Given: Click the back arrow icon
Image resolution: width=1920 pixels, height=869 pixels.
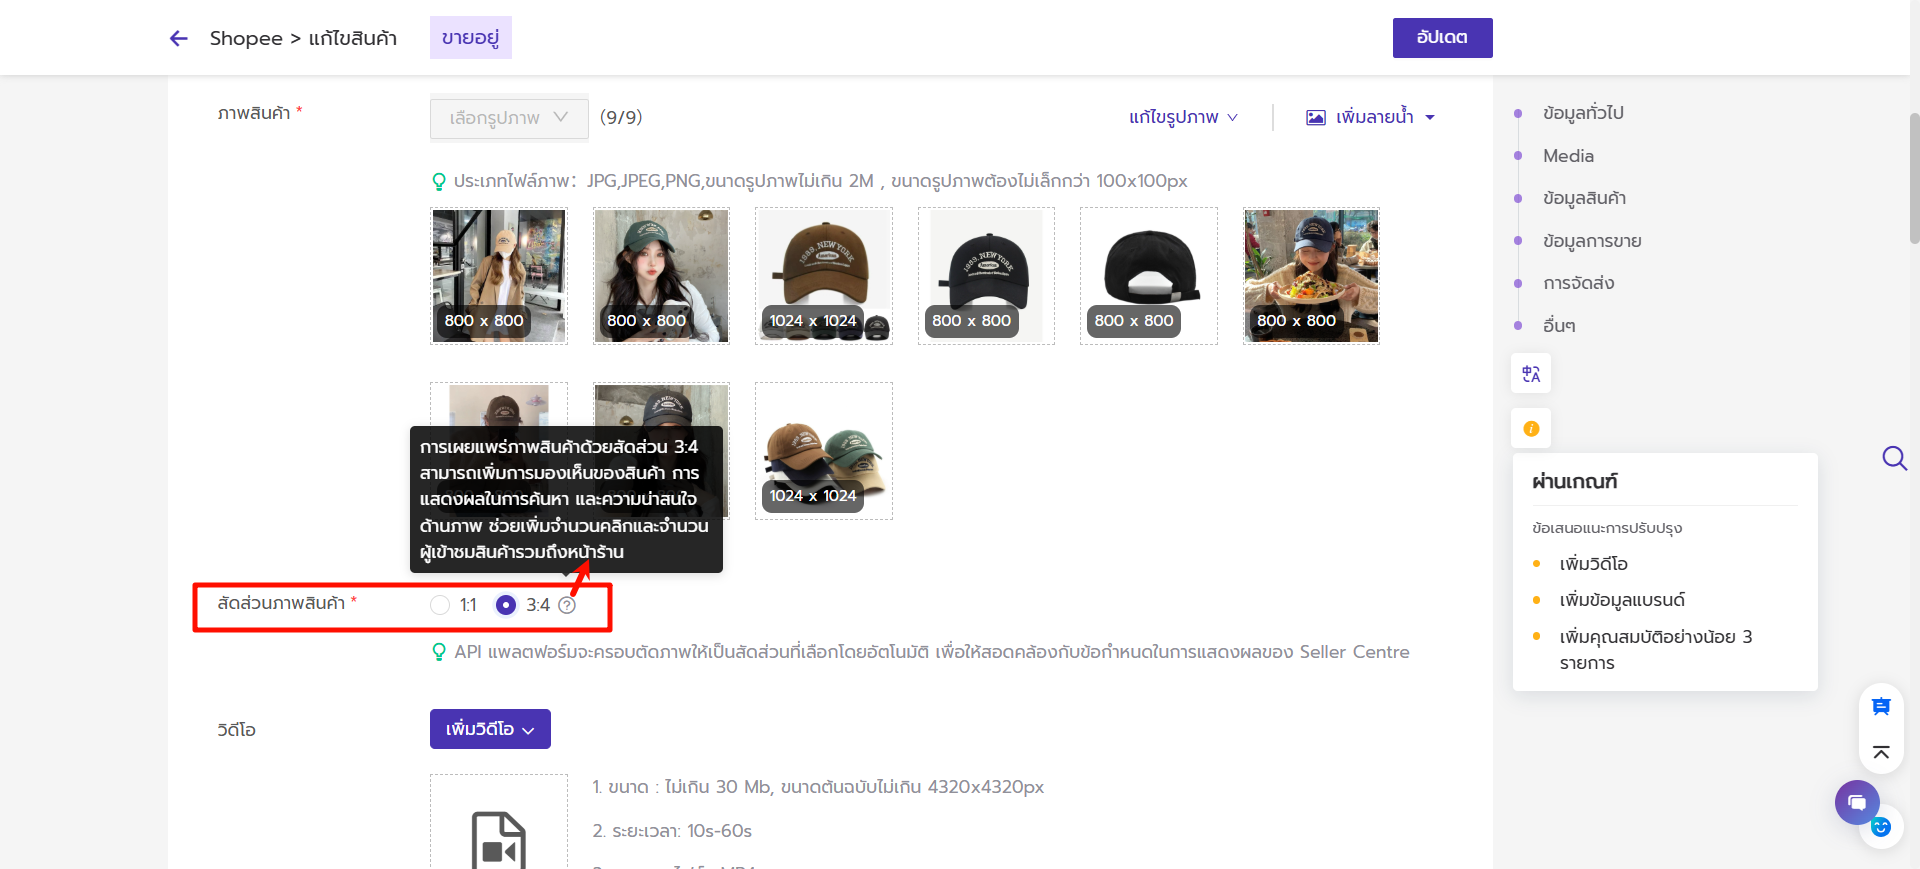Looking at the screenshot, I should click(179, 38).
